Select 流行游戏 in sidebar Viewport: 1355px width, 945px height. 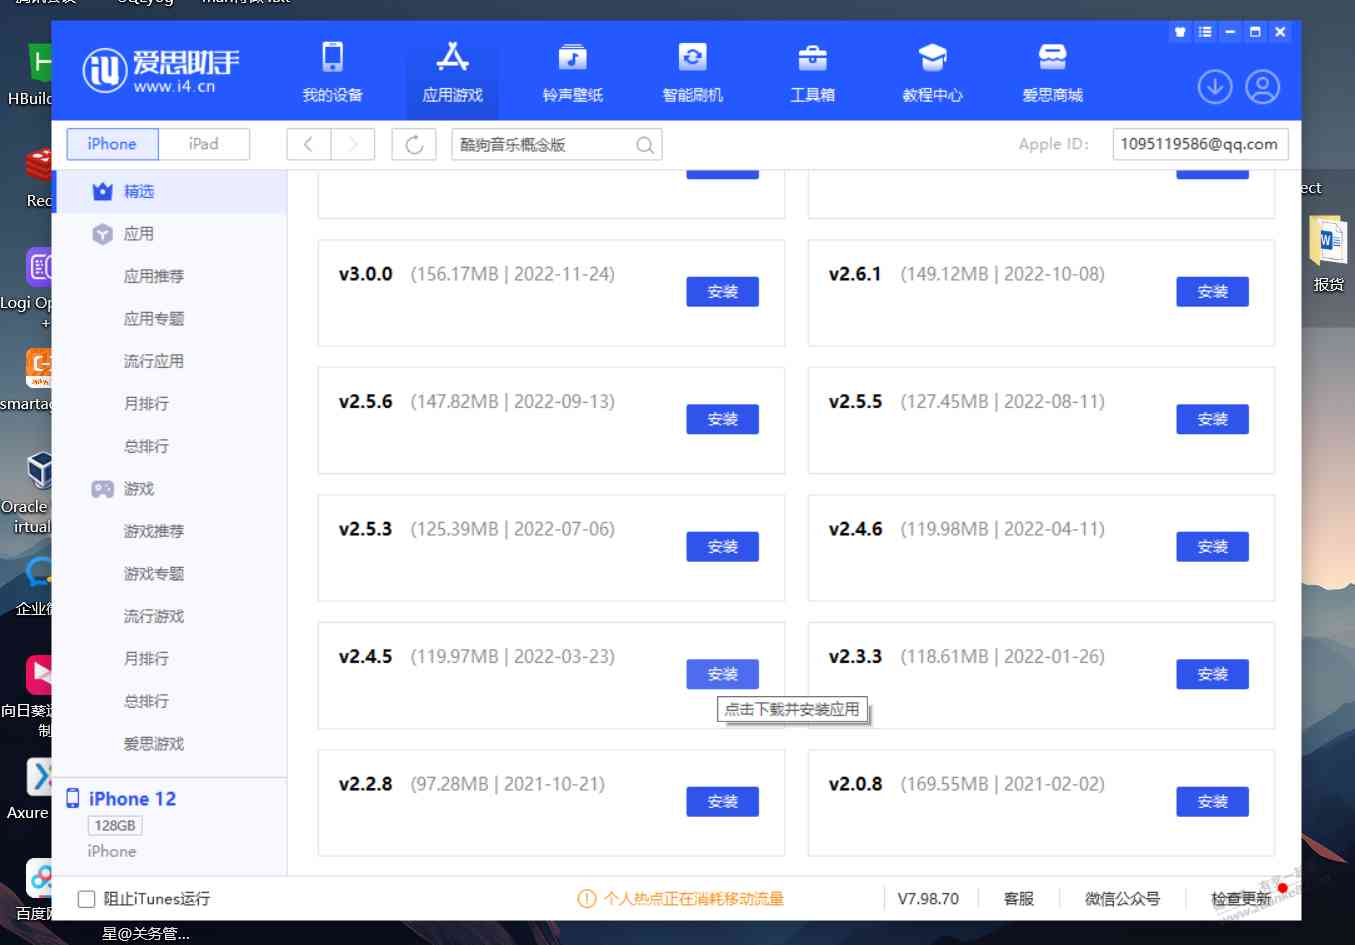(154, 616)
